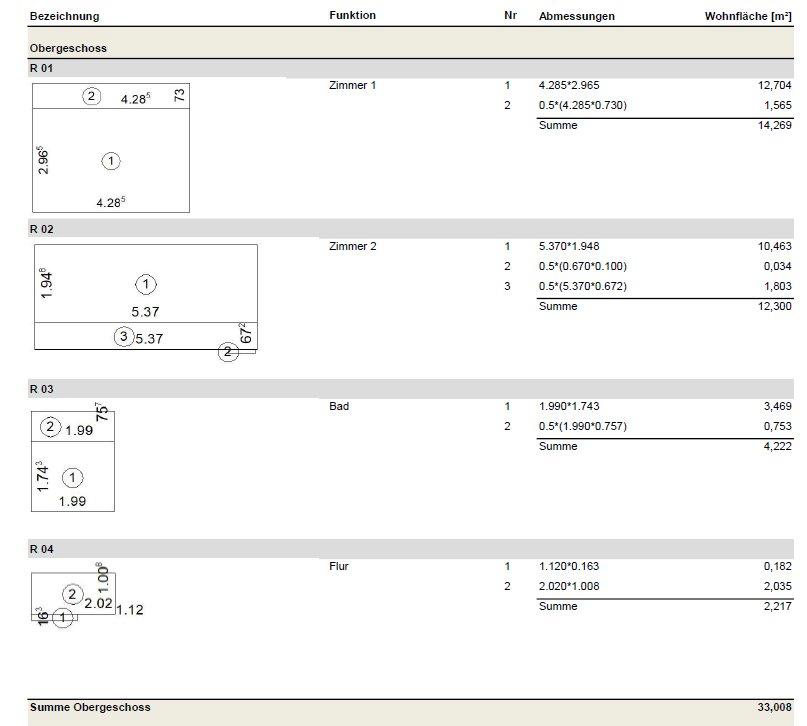Screen dimensions: 807x726
Task: Click the Bezeichnung column header
Action: [64, 16]
